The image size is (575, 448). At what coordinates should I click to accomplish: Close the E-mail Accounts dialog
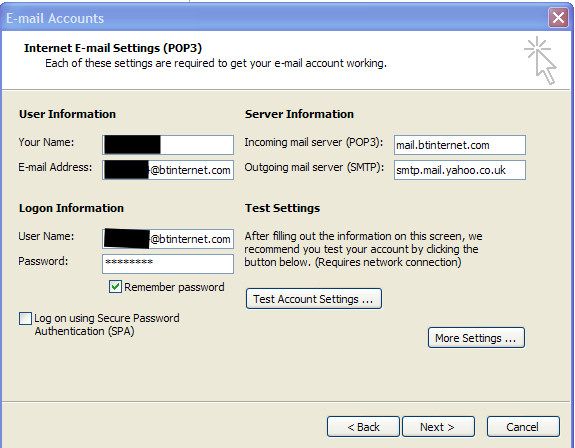(x=558, y=17)
